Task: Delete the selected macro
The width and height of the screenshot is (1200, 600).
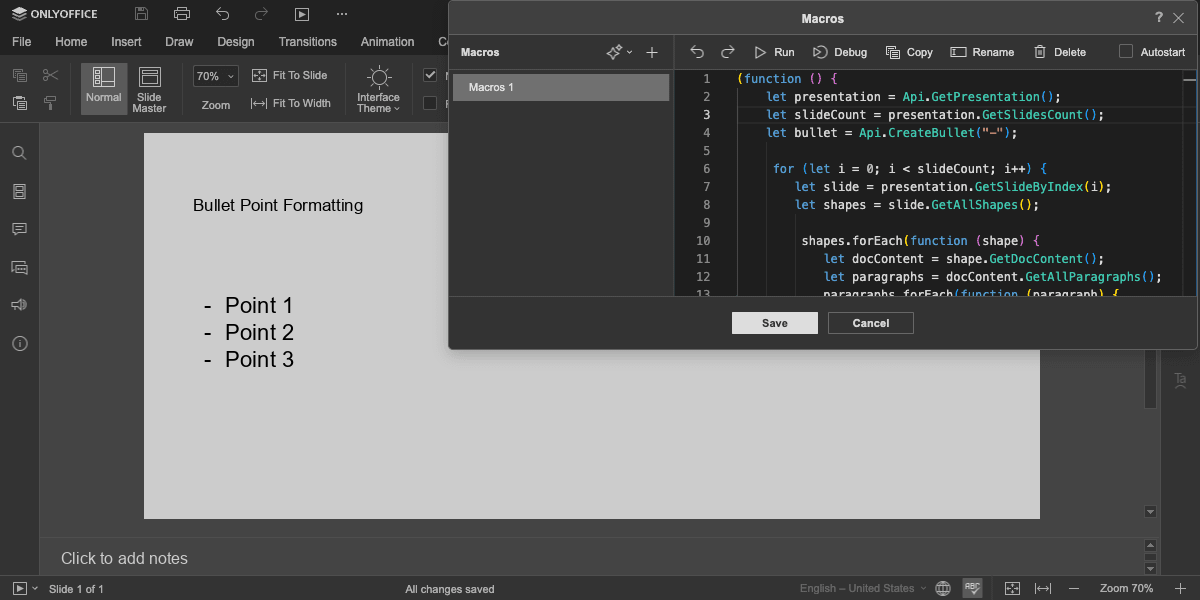Action: 1059,52
